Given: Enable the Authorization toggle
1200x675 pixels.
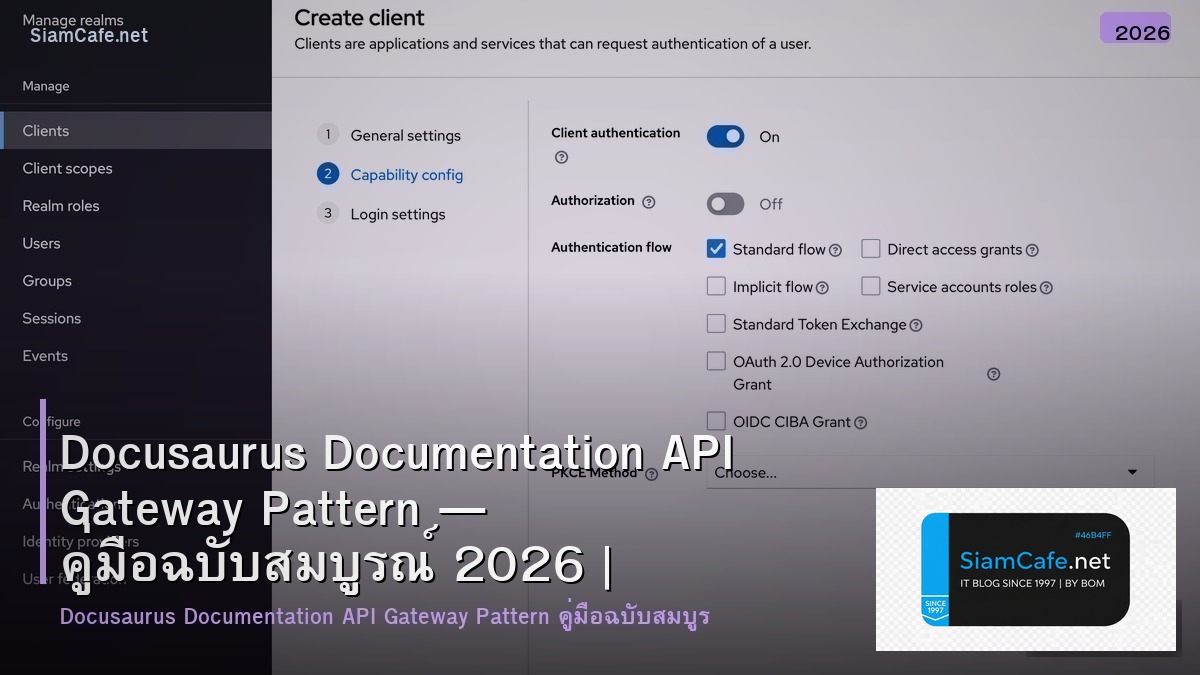Looking at the screenshot, I should (x=725, y=204).
